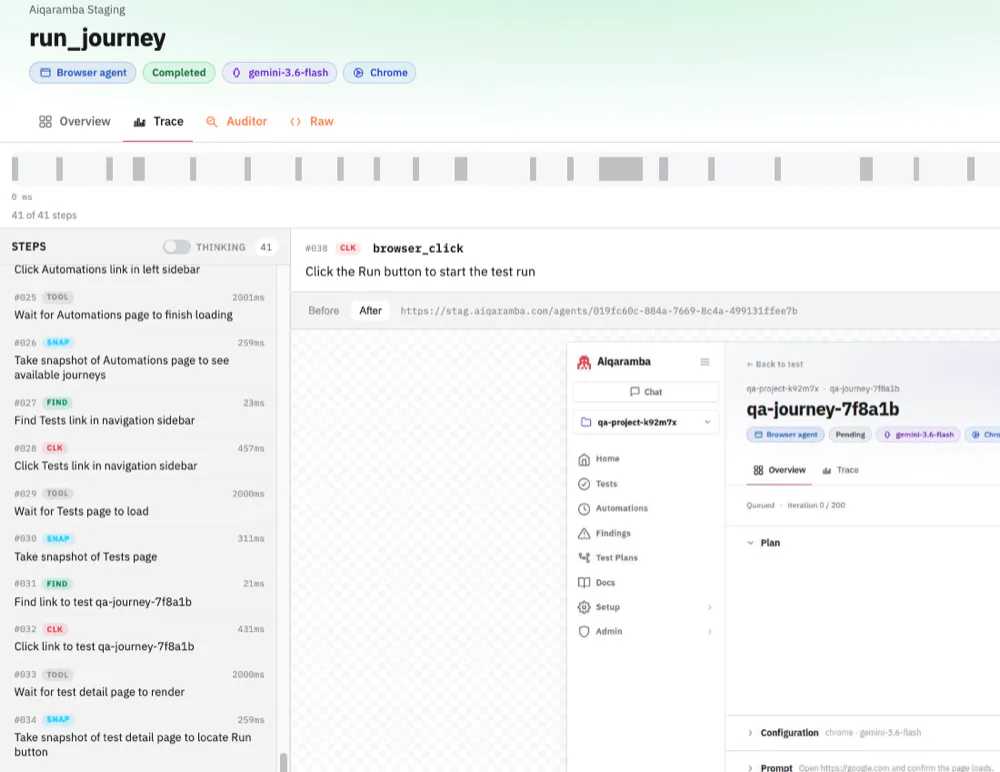Click the inner Overview tab of qa-journey-7f8a1b

[x=779, y=470]
